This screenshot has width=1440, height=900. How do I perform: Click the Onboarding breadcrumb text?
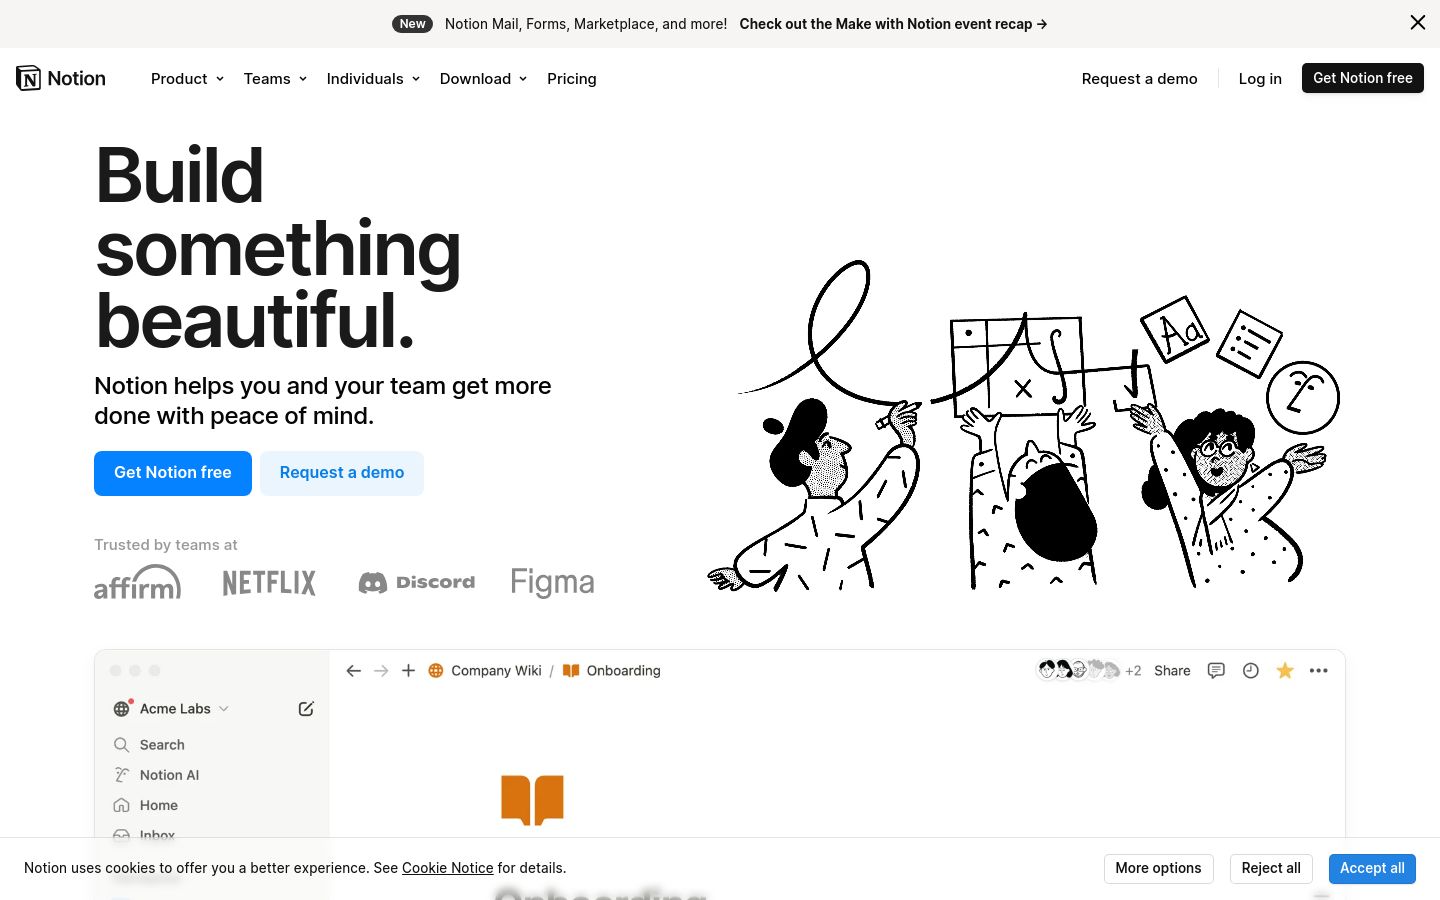point(624,671)
